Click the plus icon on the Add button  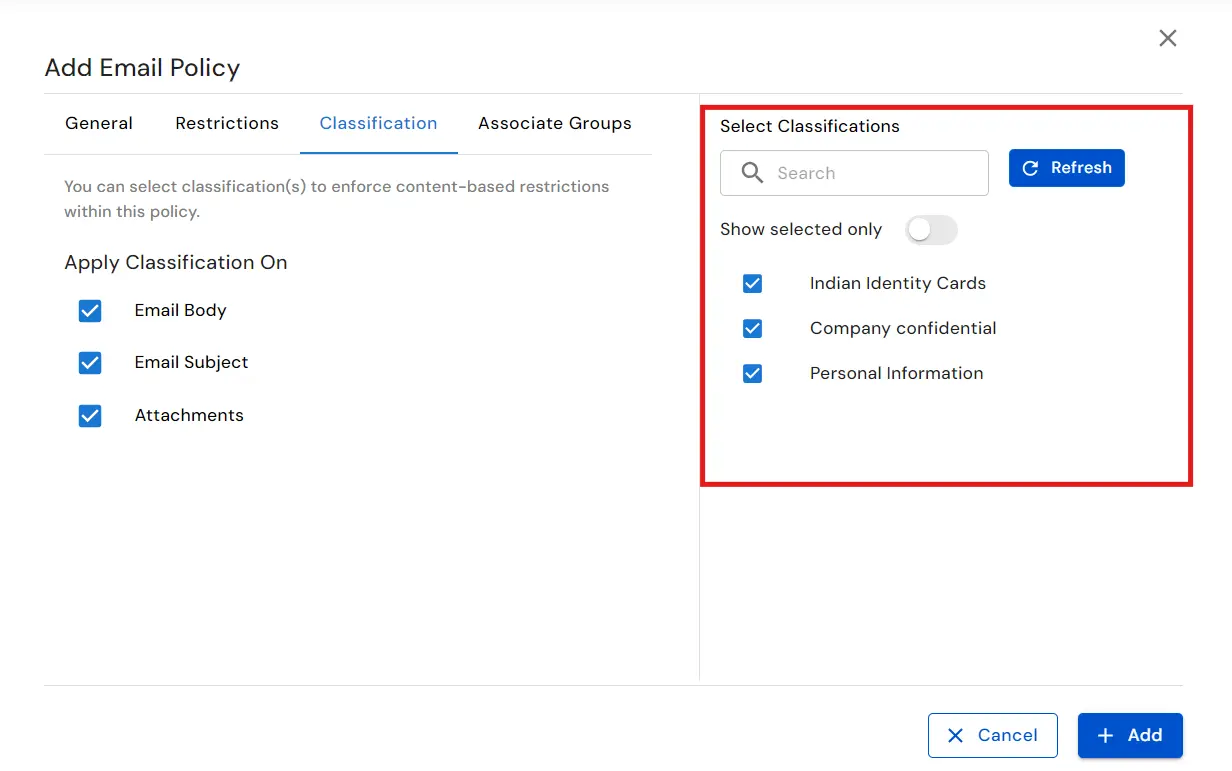(x=1105, y=735)
